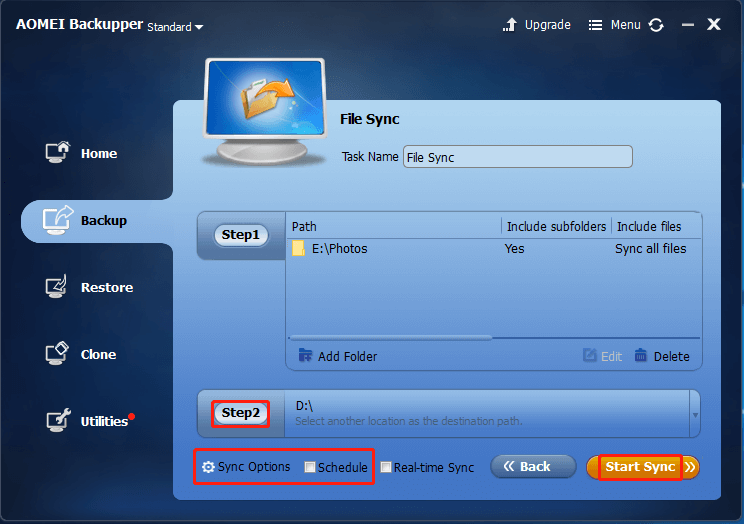Image resolution: width=744 pixels, height=524 pixels.
Task: Click the D:\ destination path field
Action: pos(487,414)
